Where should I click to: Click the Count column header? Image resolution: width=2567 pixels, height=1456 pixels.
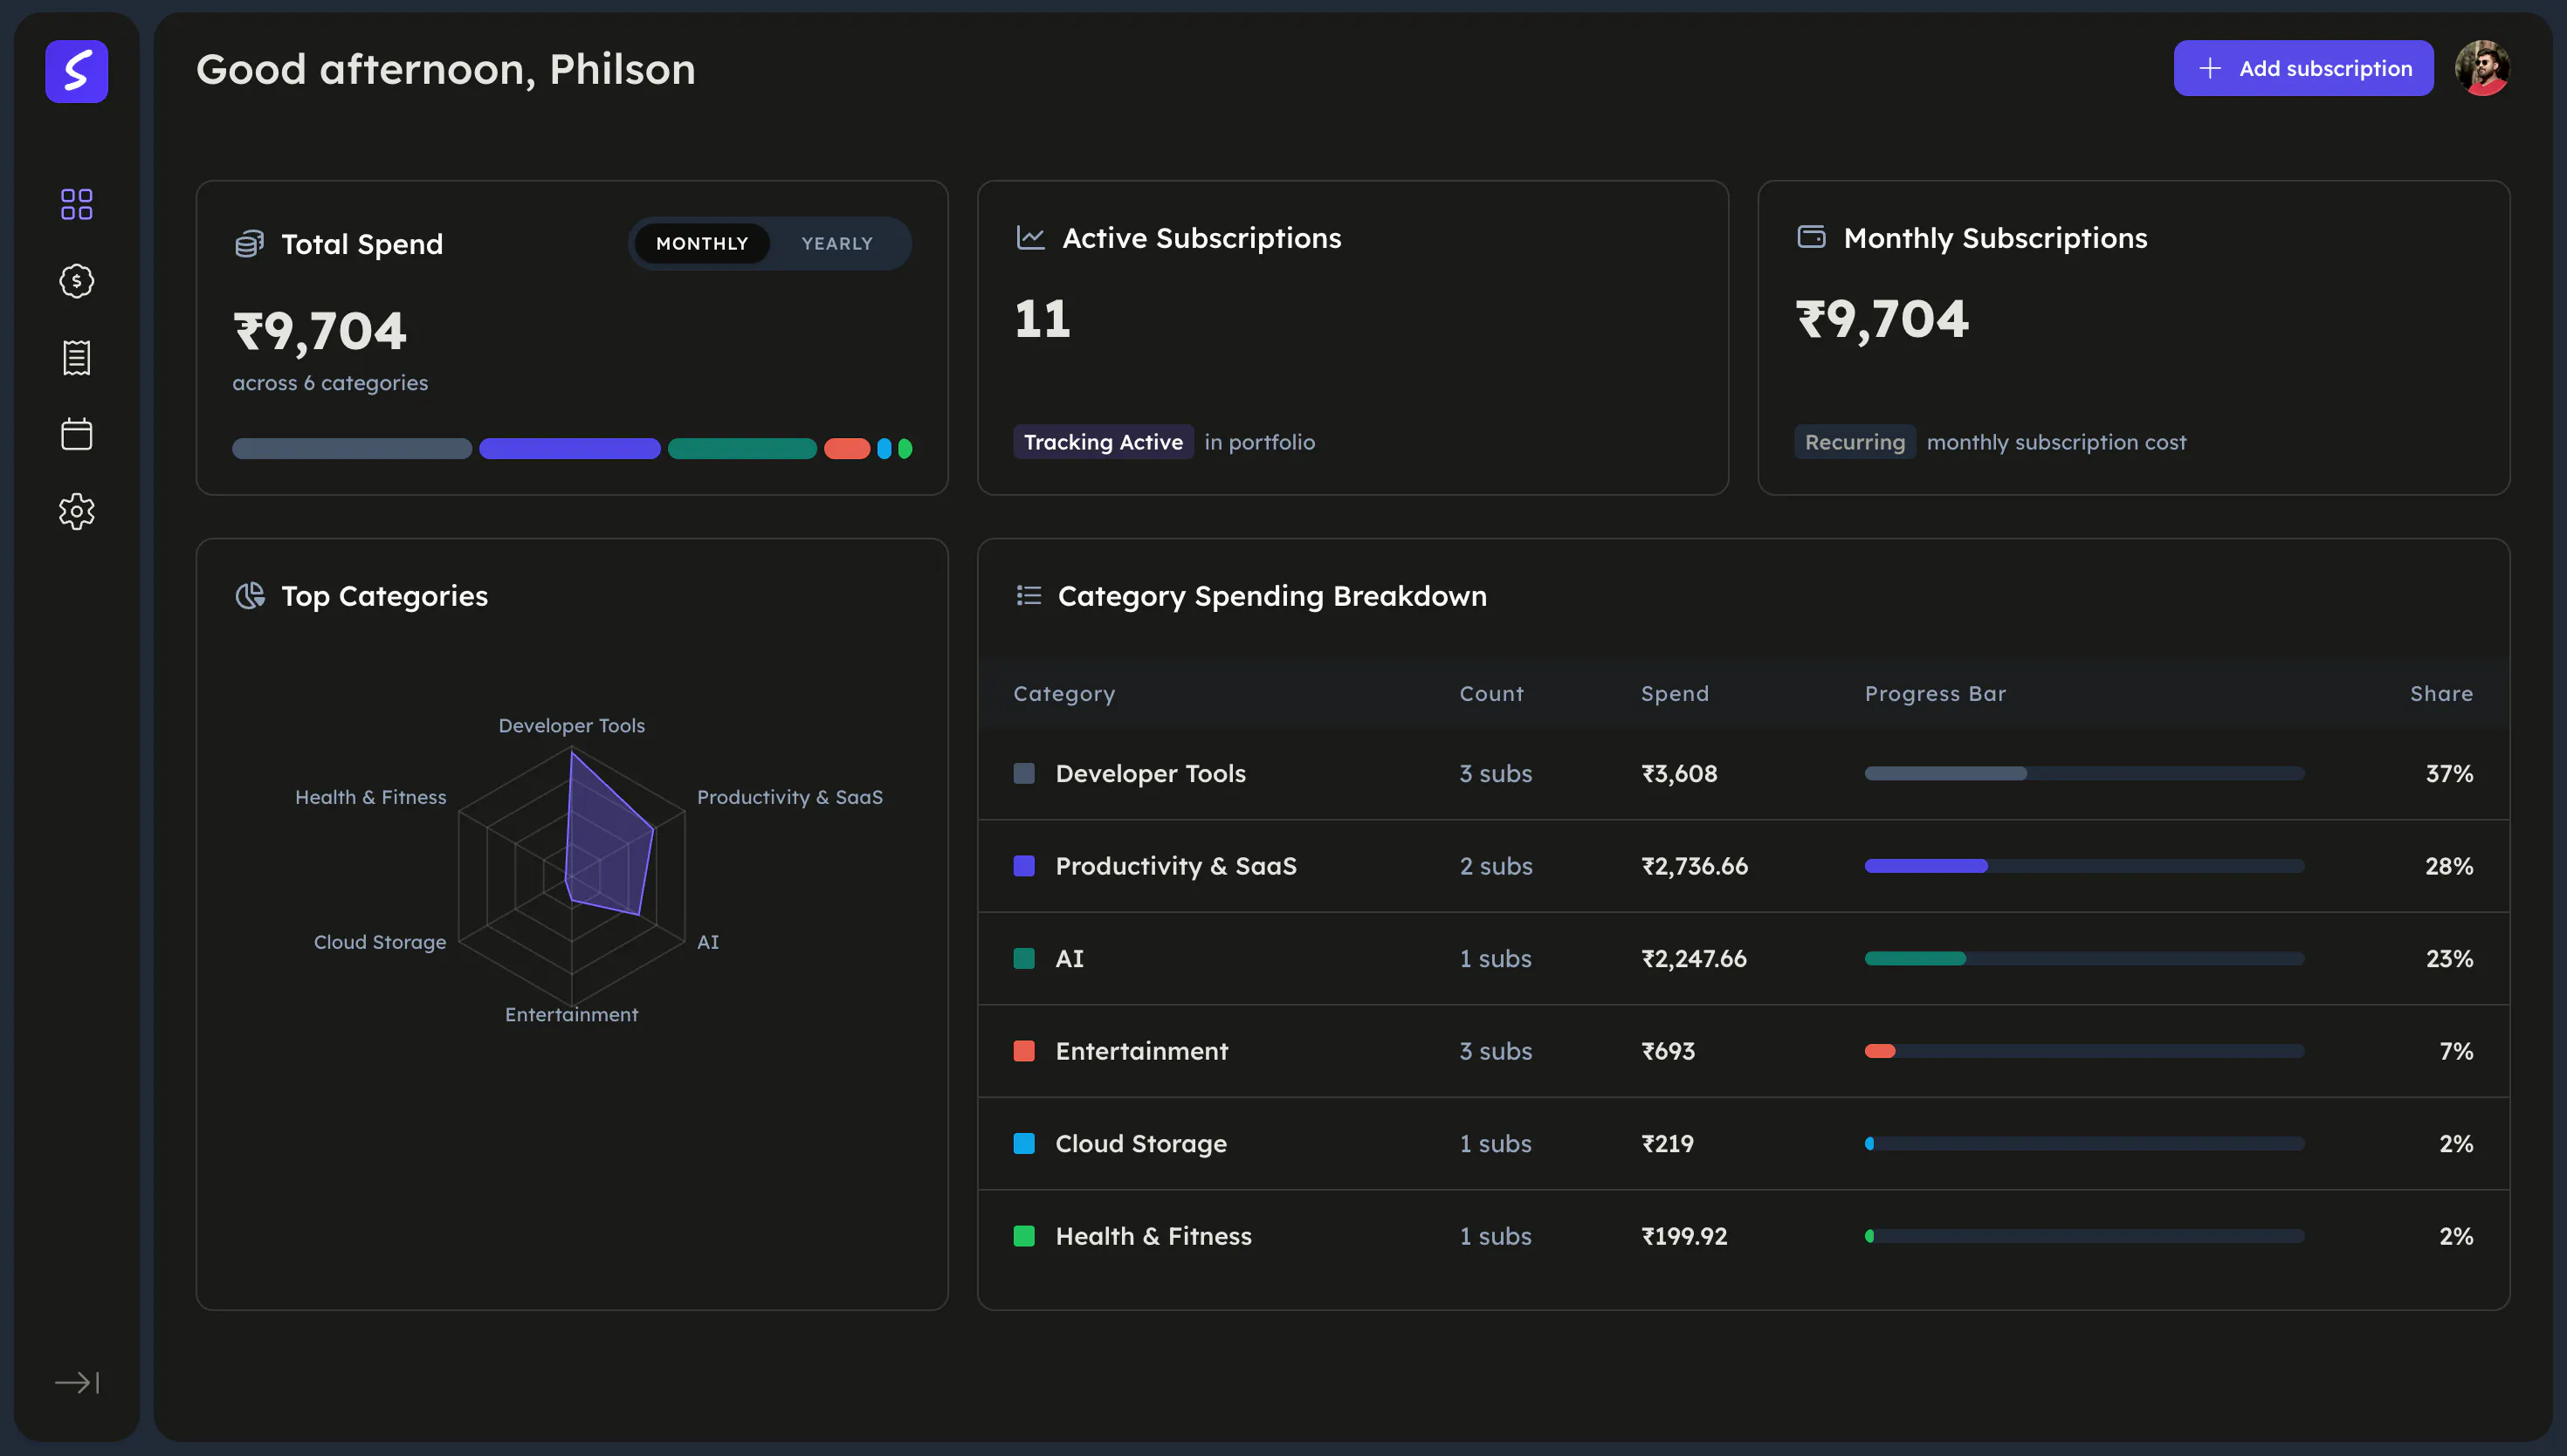point(1491,694)
